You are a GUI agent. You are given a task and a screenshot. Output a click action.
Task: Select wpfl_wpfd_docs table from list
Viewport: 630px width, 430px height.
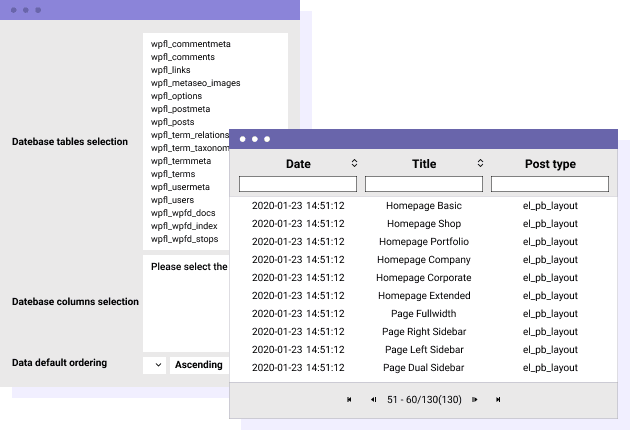183,213
